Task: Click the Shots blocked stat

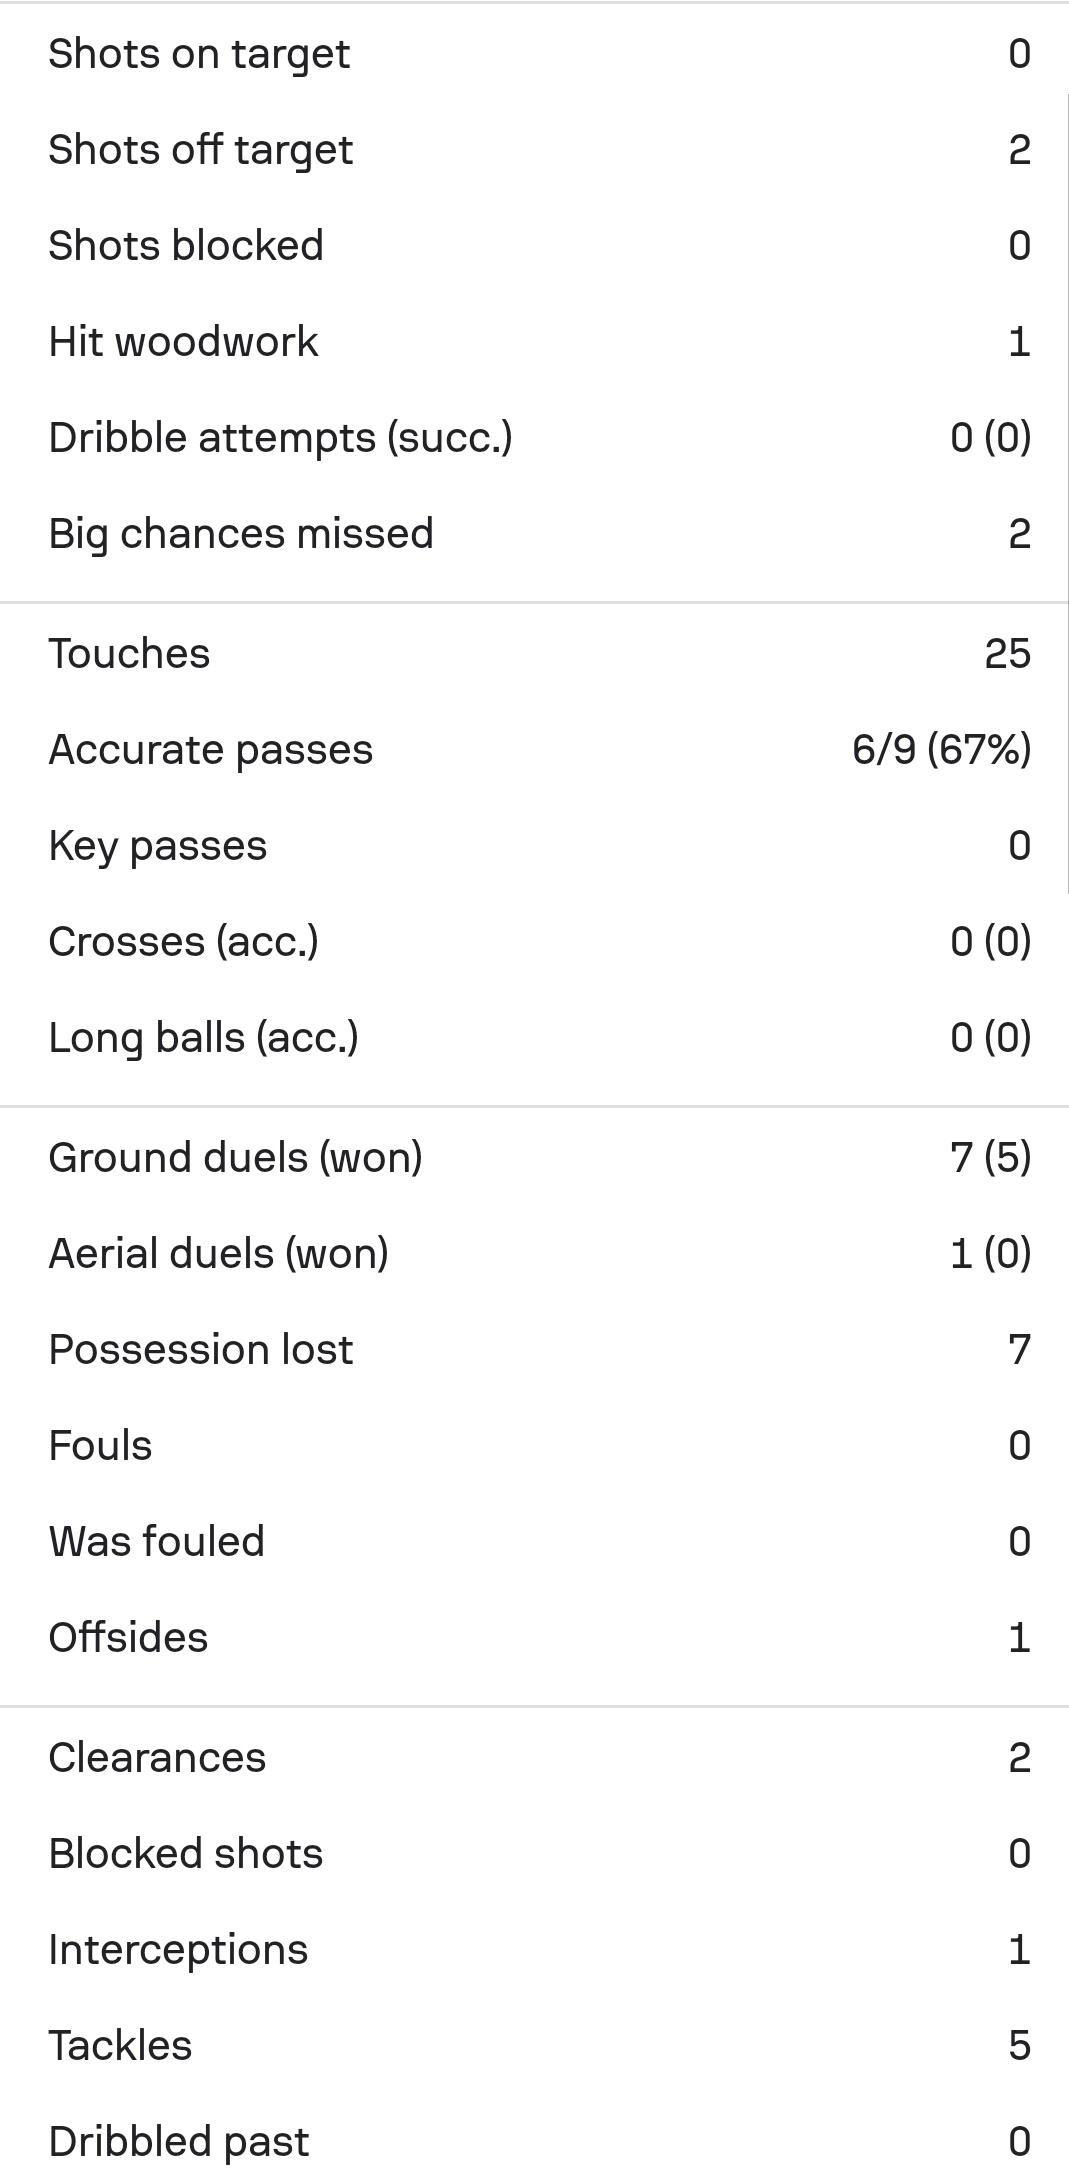Action: pyautogui.click(x=534, y=246)
